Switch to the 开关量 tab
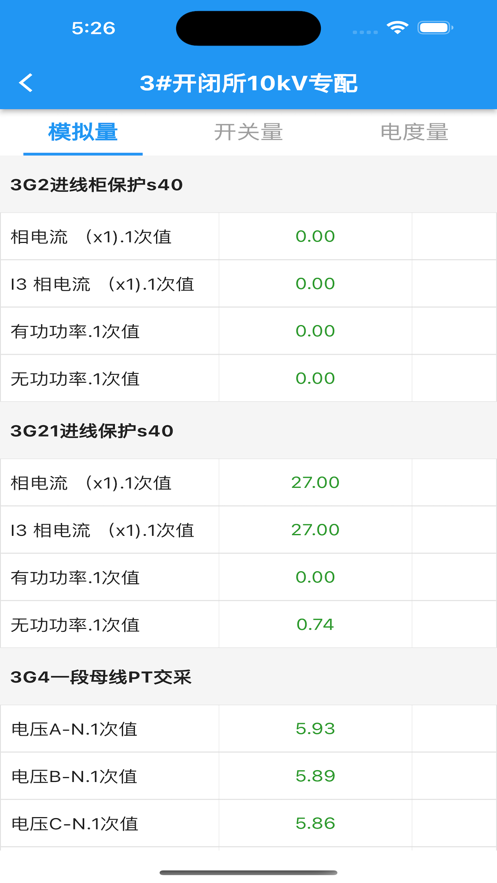 click(x=248, y=132)
